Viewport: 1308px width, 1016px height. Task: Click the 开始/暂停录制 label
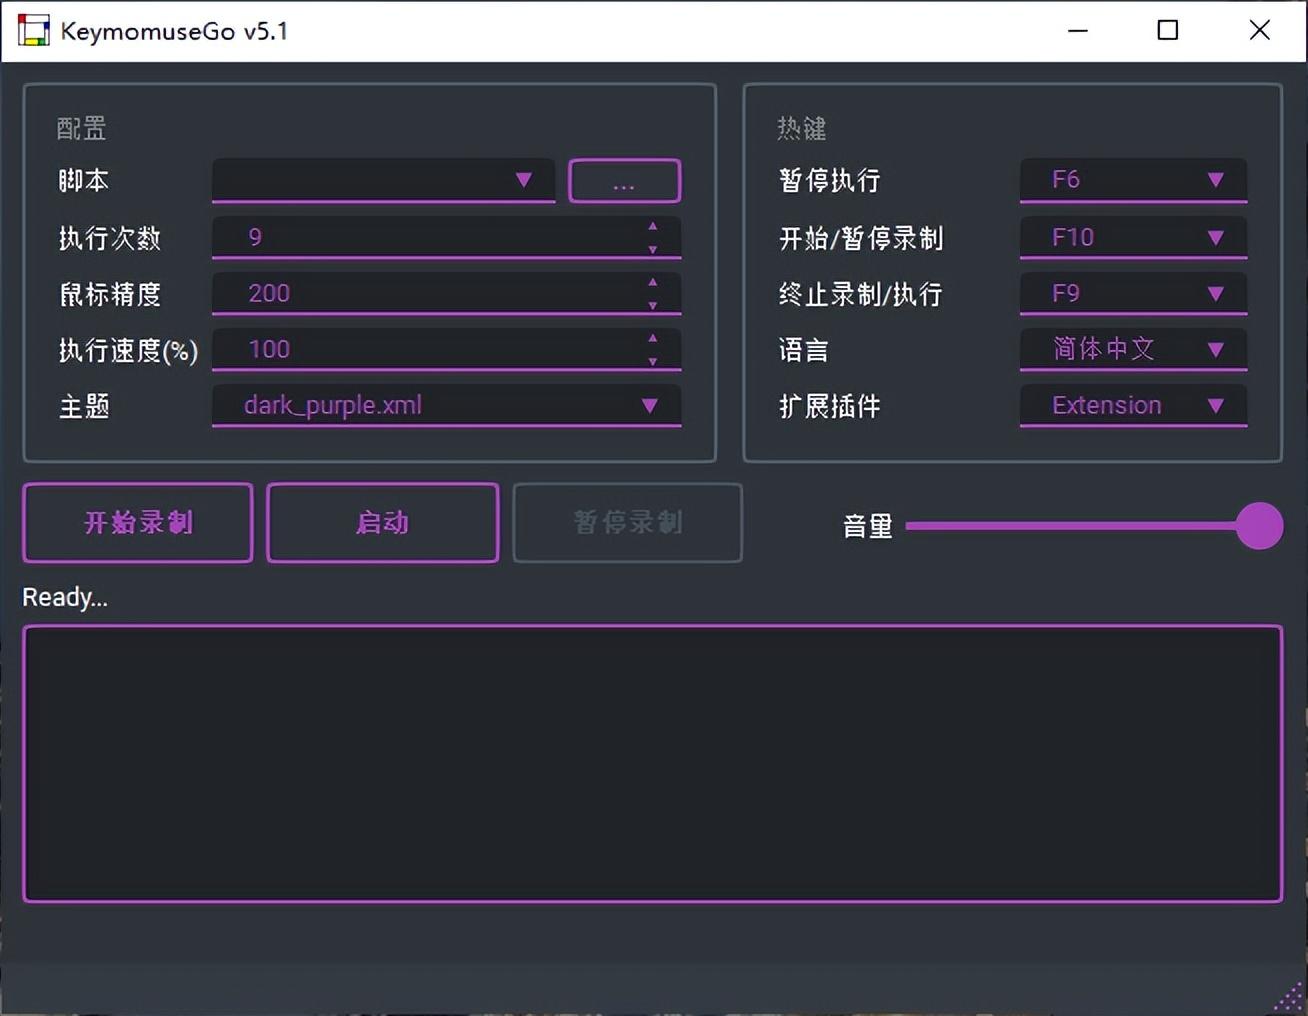coord(861,238)
